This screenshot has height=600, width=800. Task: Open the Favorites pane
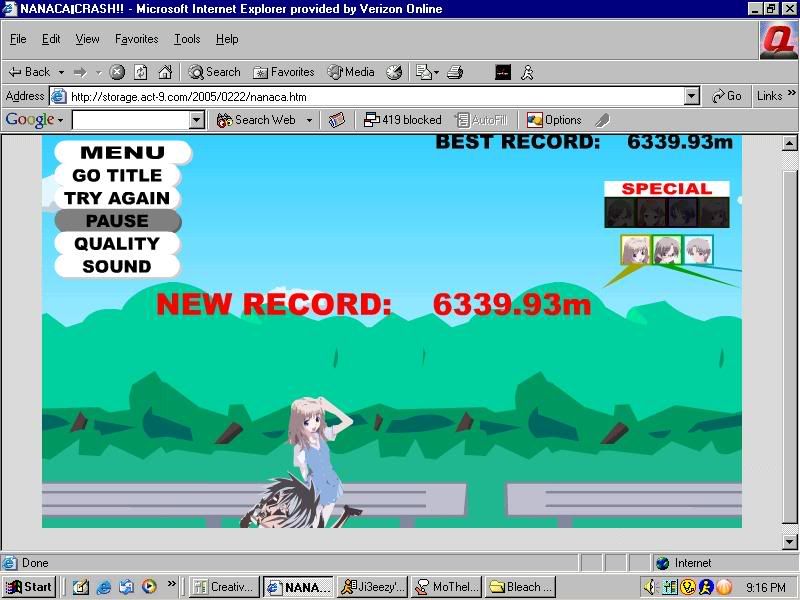pyautogui.click(x=284, y=72)
